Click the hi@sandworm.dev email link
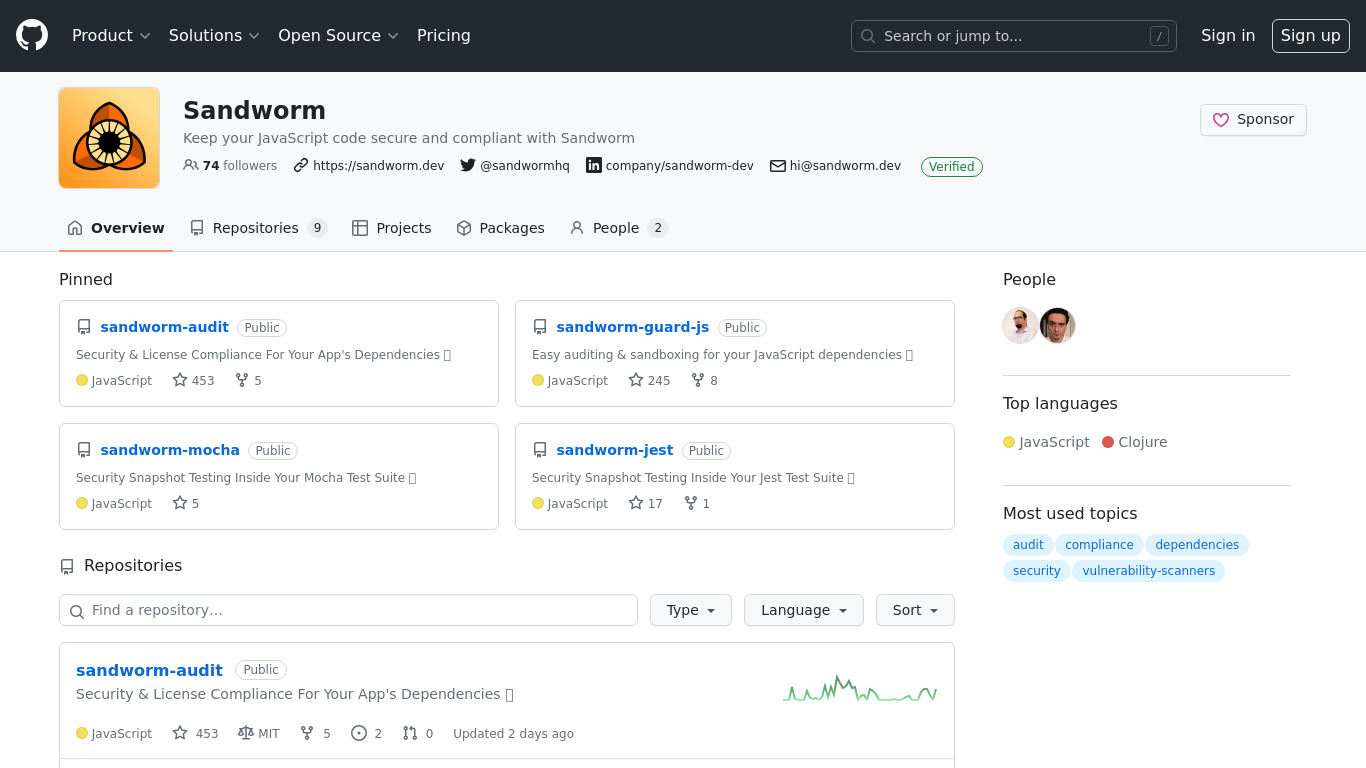1366x768 pixels. click(x=845, y=166)
